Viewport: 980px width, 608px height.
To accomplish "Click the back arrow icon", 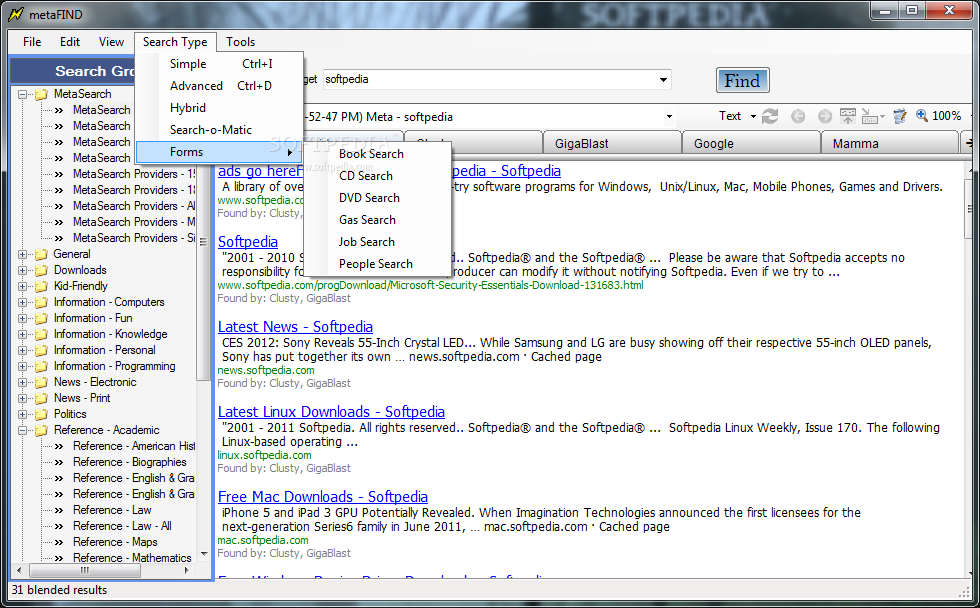I will click(798, 116).
